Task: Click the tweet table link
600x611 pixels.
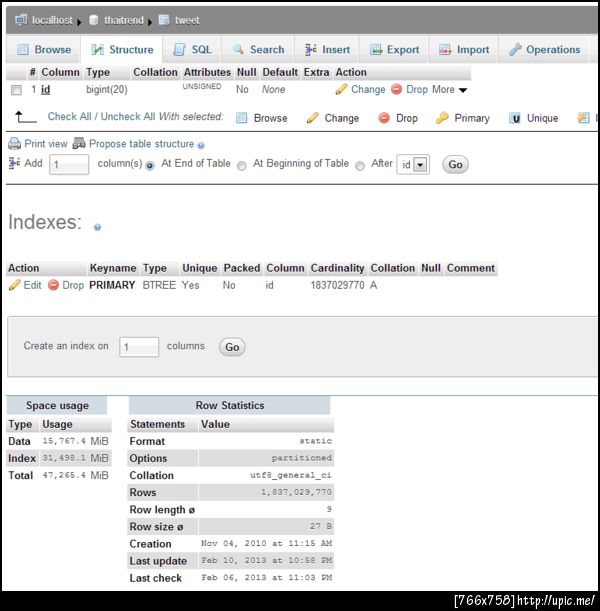Action: tap(187, 20)
